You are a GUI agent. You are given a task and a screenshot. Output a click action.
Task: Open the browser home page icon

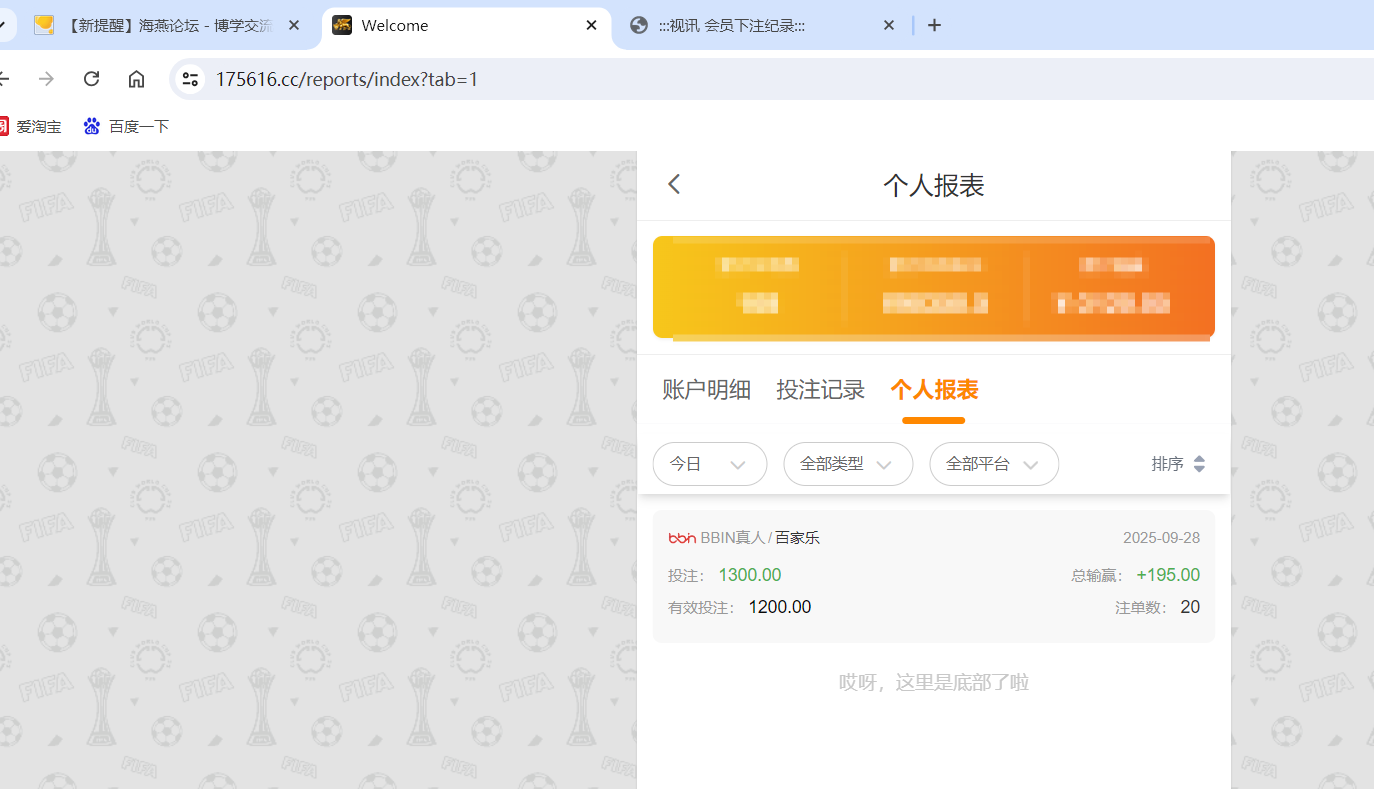pos(136,78)
